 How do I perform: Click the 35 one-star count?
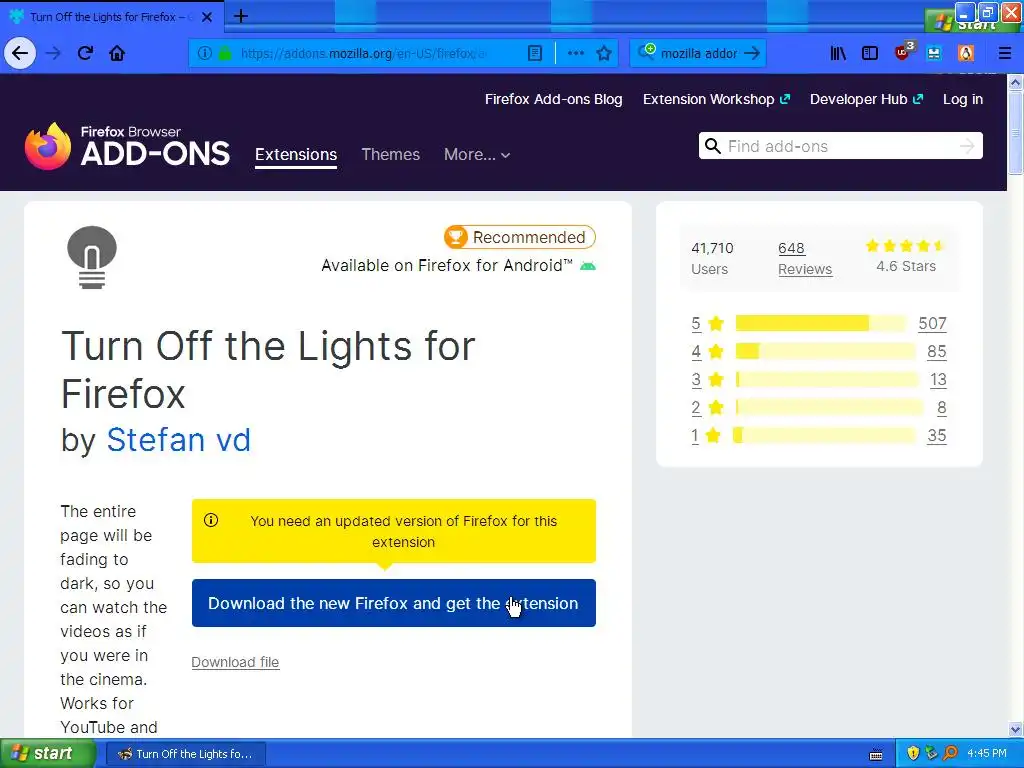click(x=936, y=436)
